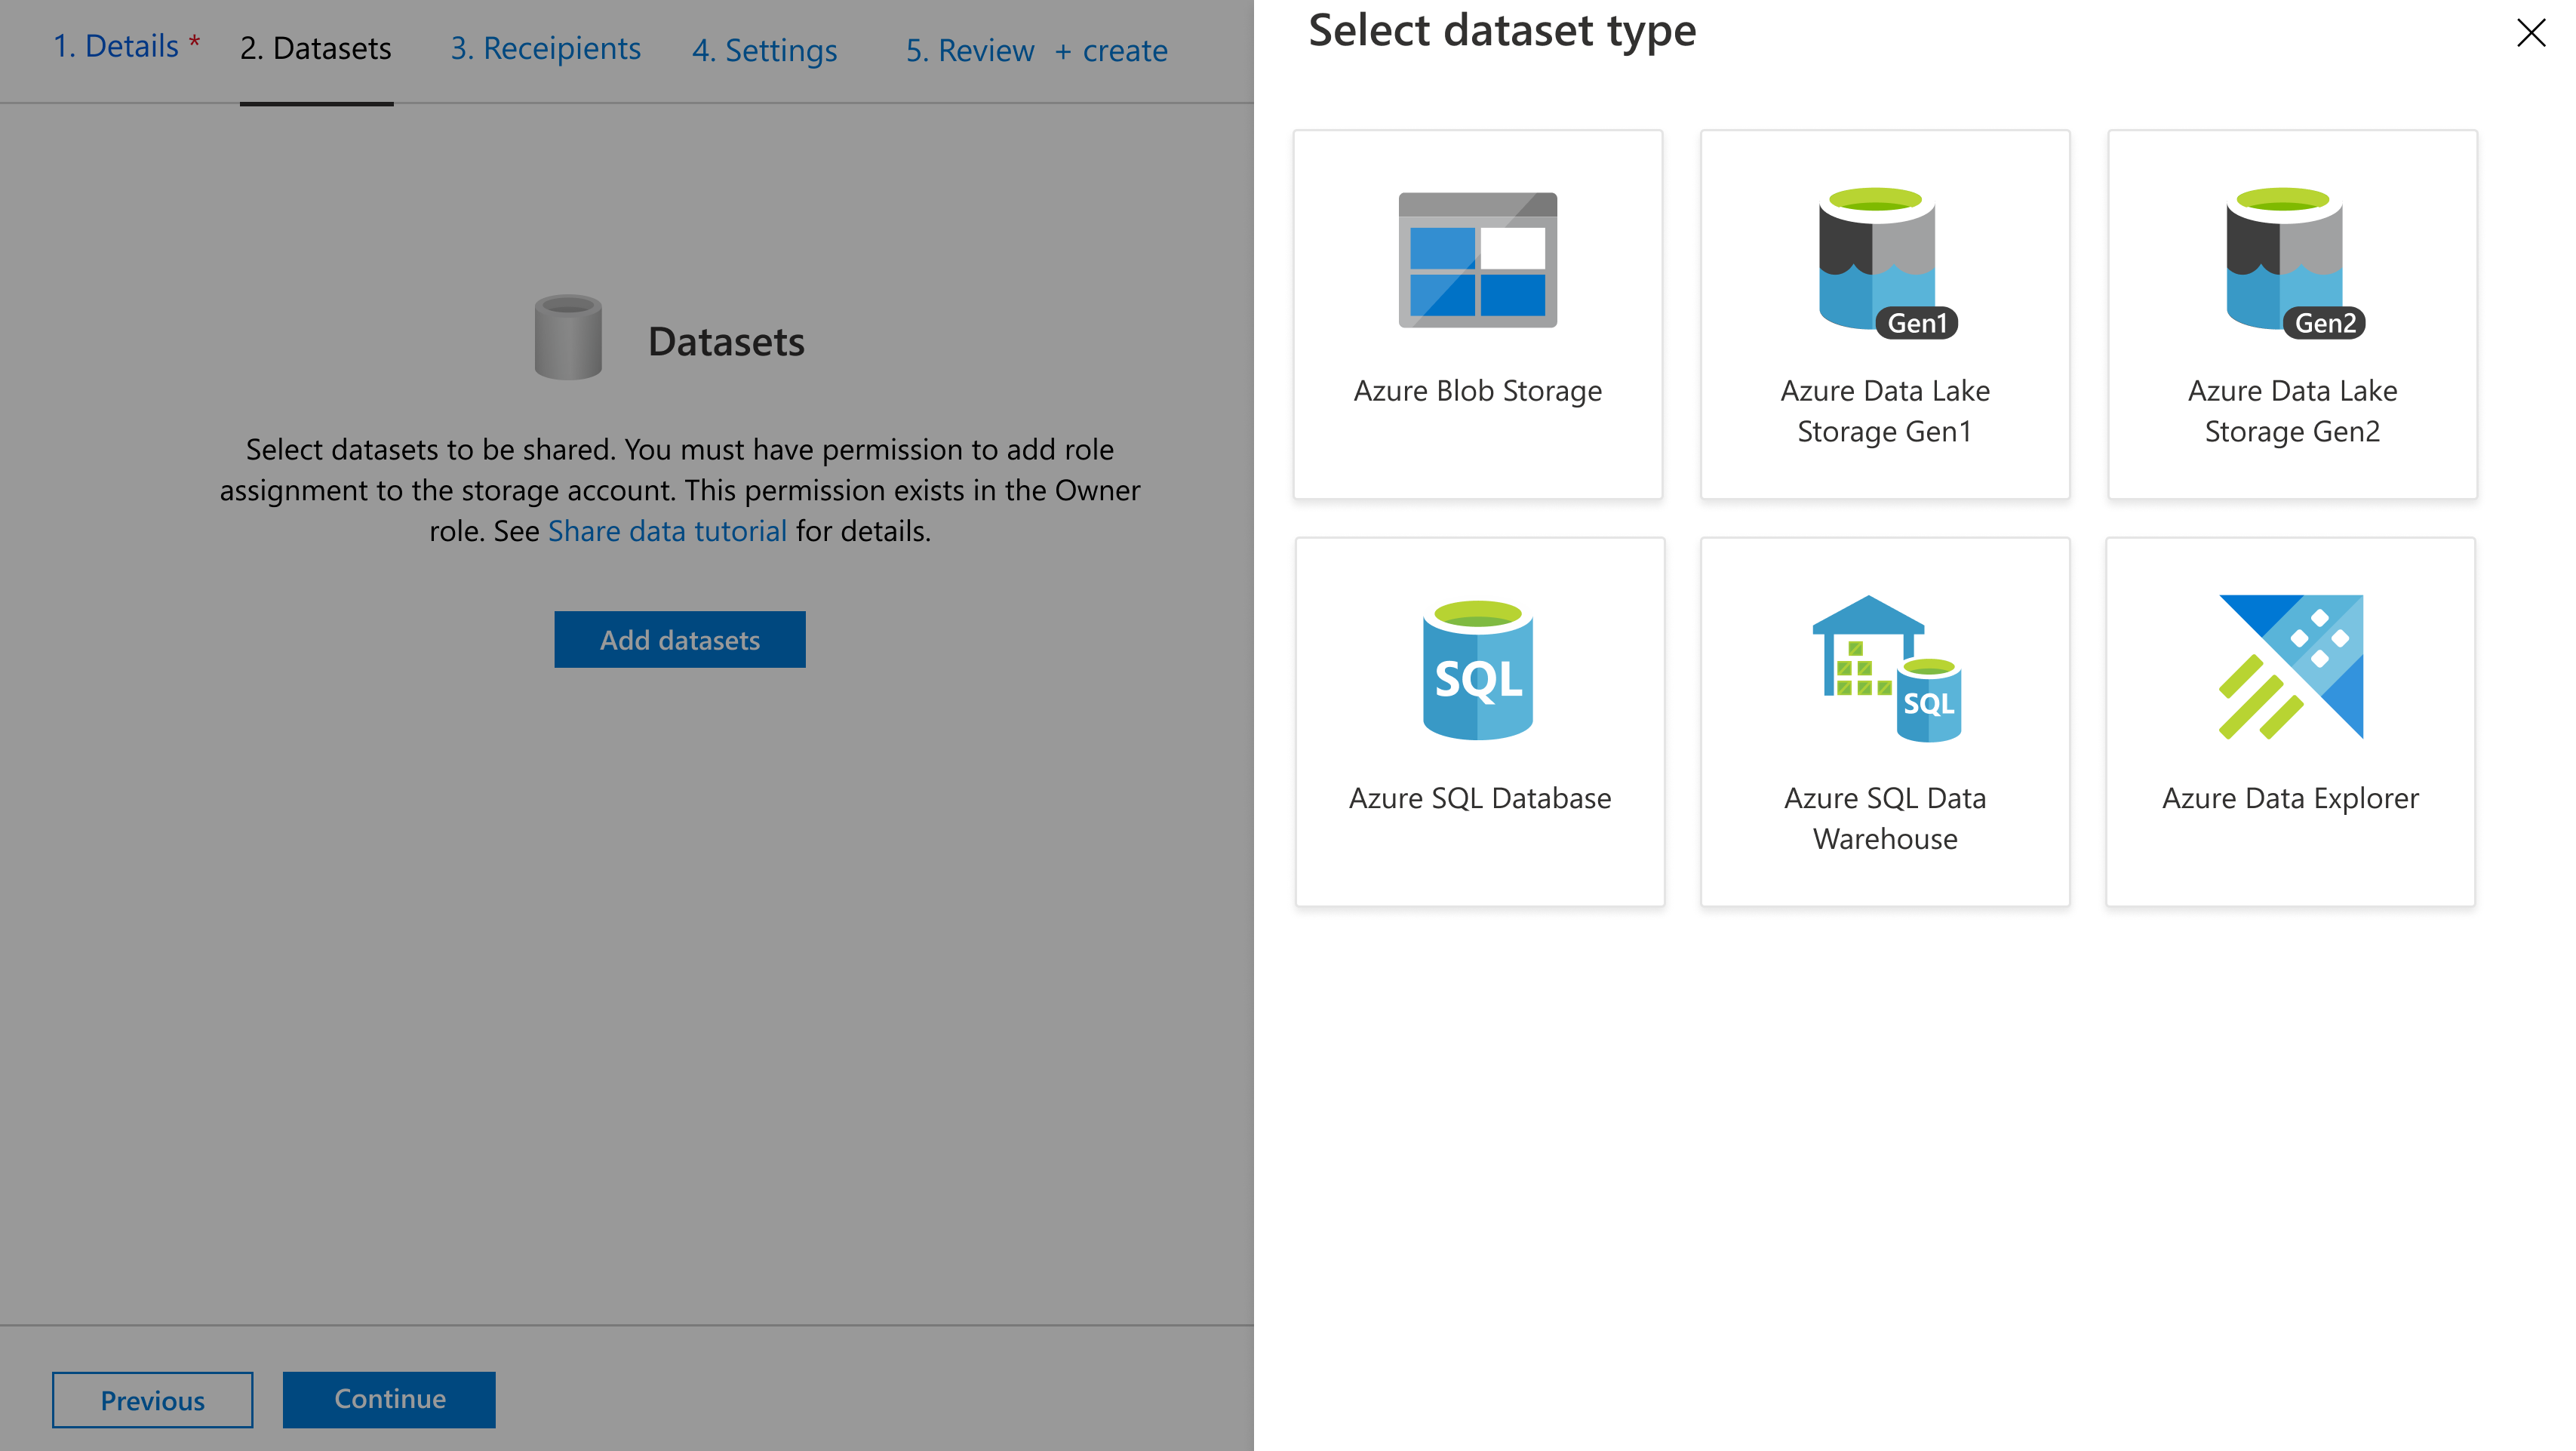Viewport: 2576px width, 1451px height.
Task: Click the Previous button
Action: pos(152,1400)
